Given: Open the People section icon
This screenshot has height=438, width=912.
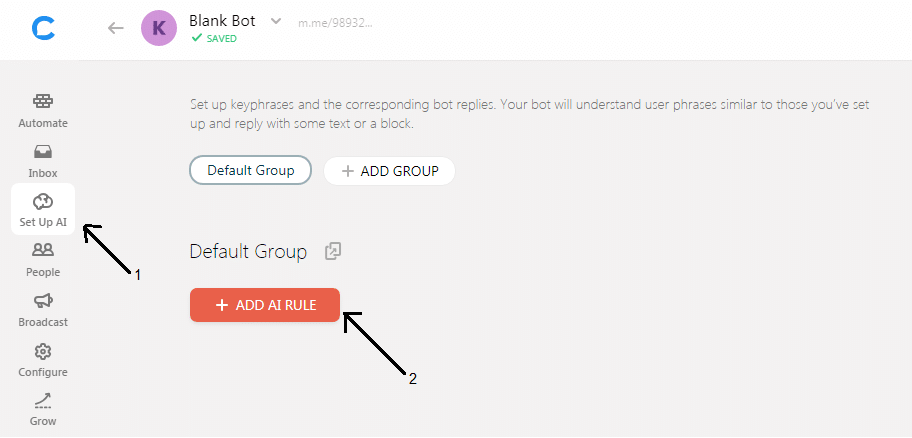Looking at the screenshot, I should coord(43,251).
